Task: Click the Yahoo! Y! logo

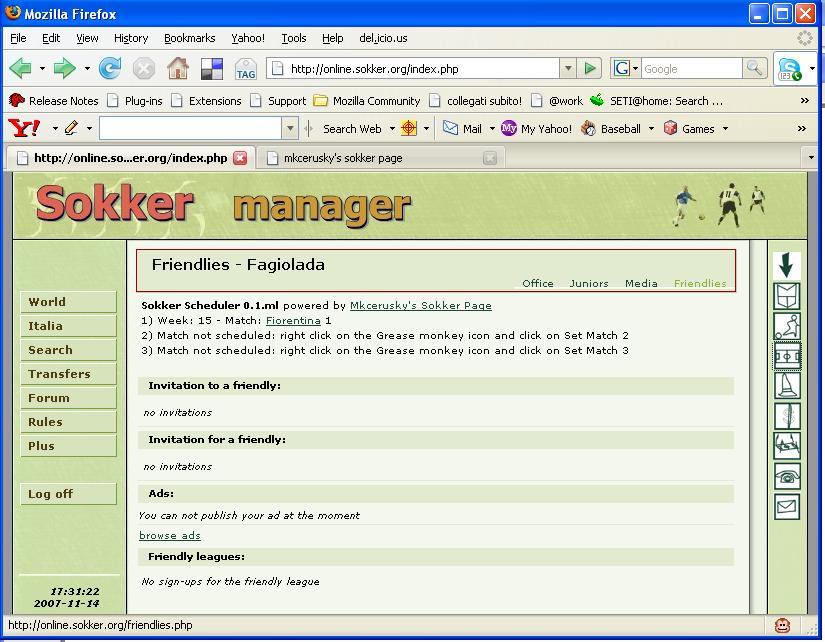Action: (x=24, y=128)
